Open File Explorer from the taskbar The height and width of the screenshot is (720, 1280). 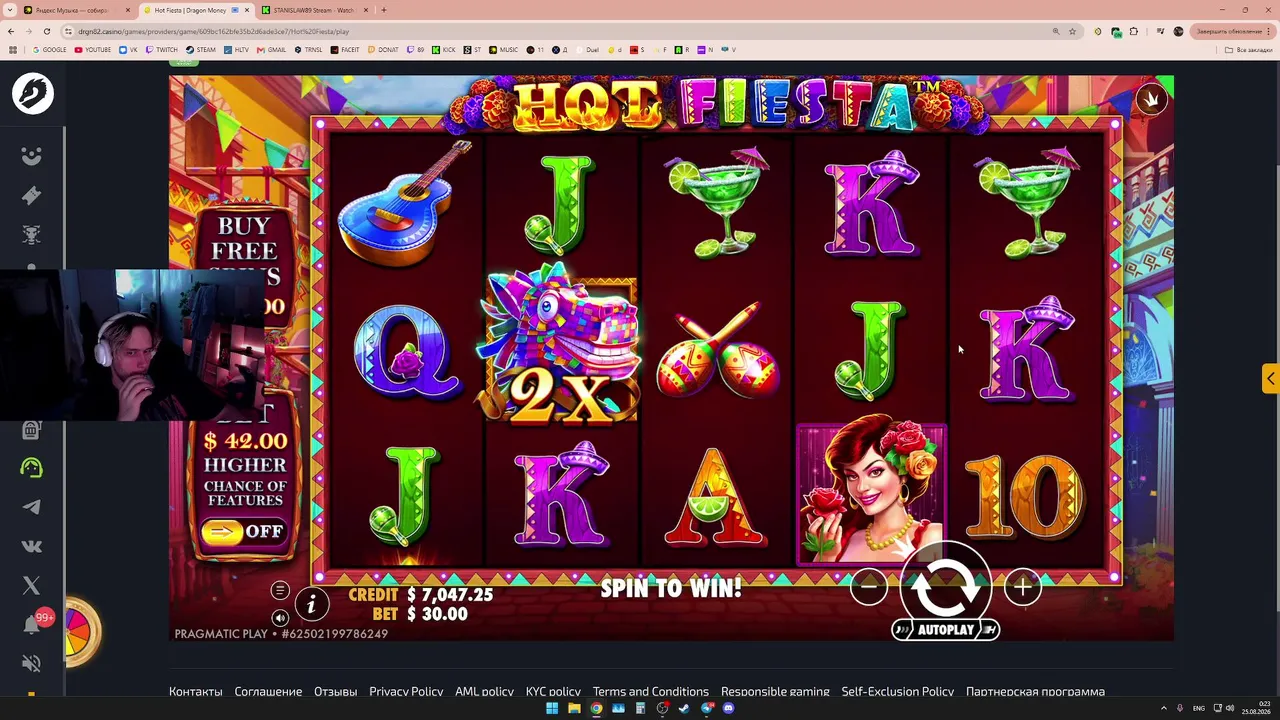pos(574,708)
